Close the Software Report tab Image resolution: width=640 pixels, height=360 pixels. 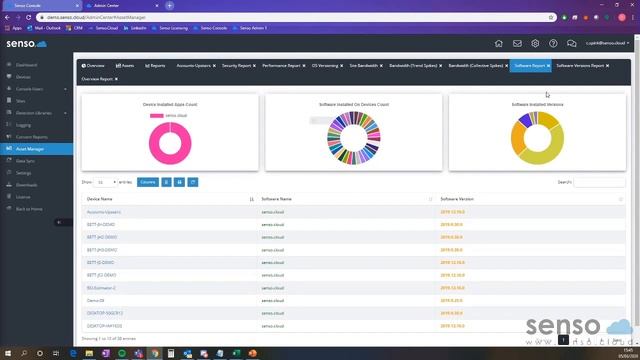[x=549, y=66]
